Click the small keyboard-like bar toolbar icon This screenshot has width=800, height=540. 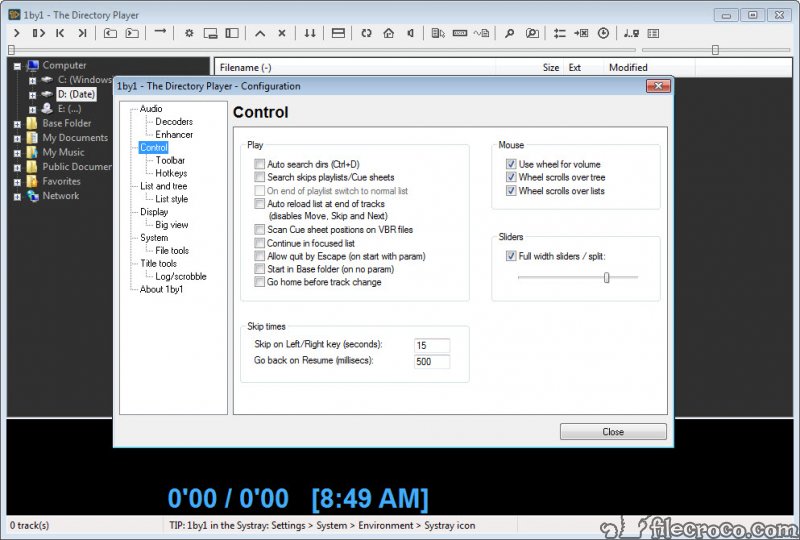click(460, 33)
